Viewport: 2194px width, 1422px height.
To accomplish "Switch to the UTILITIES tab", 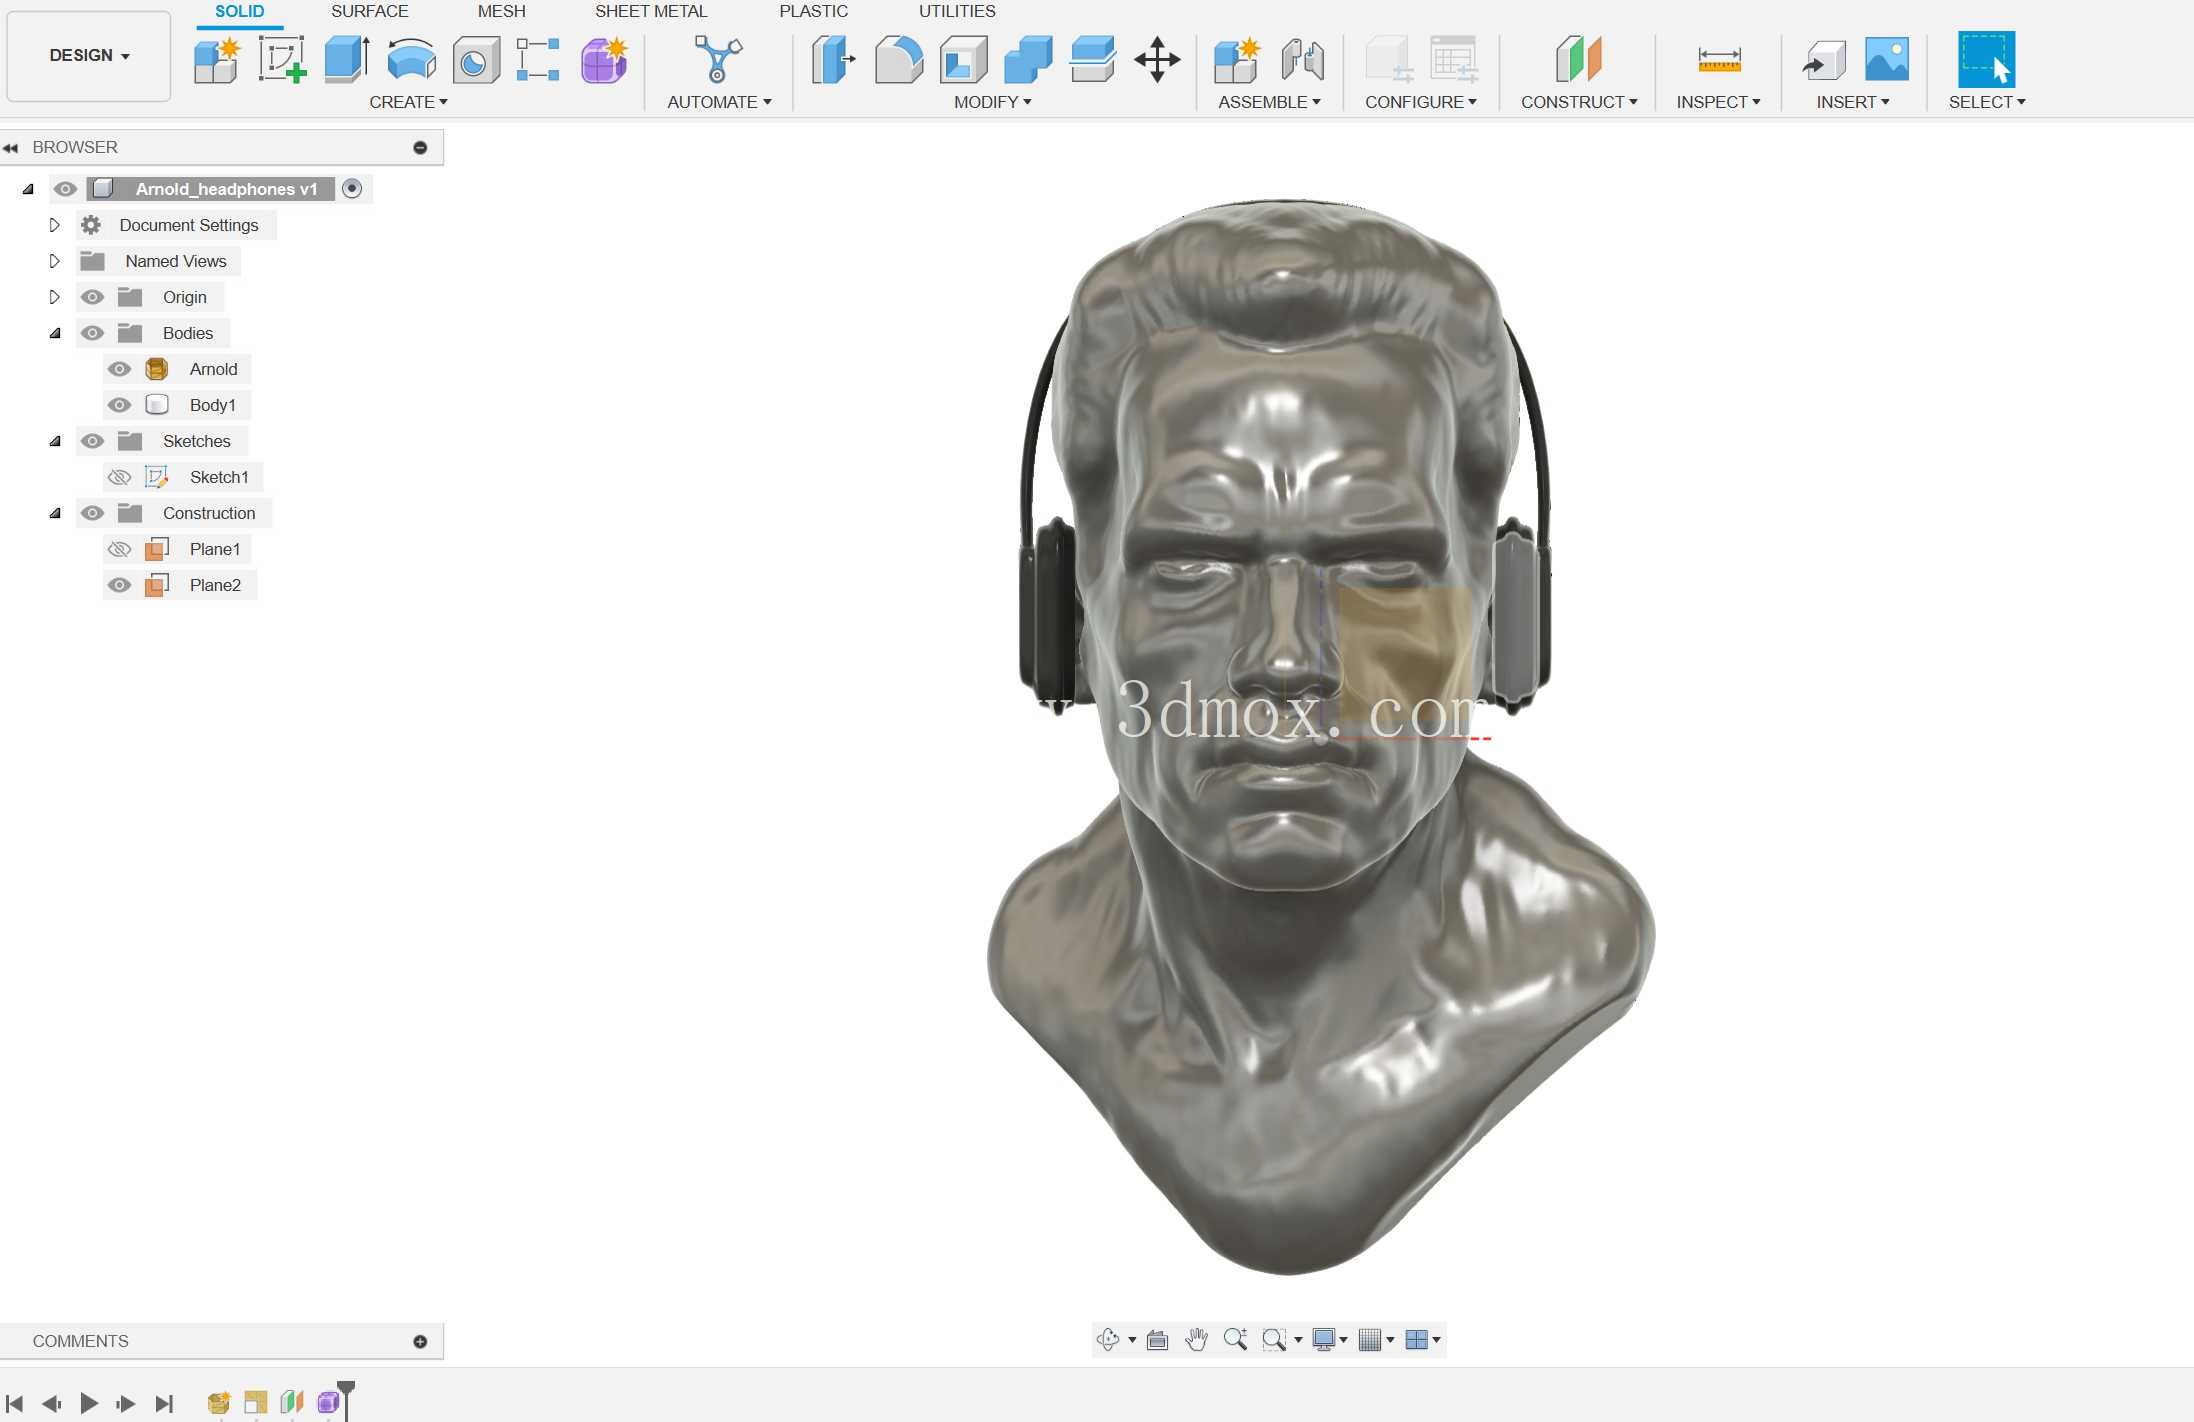I will (x=957, y=11).
